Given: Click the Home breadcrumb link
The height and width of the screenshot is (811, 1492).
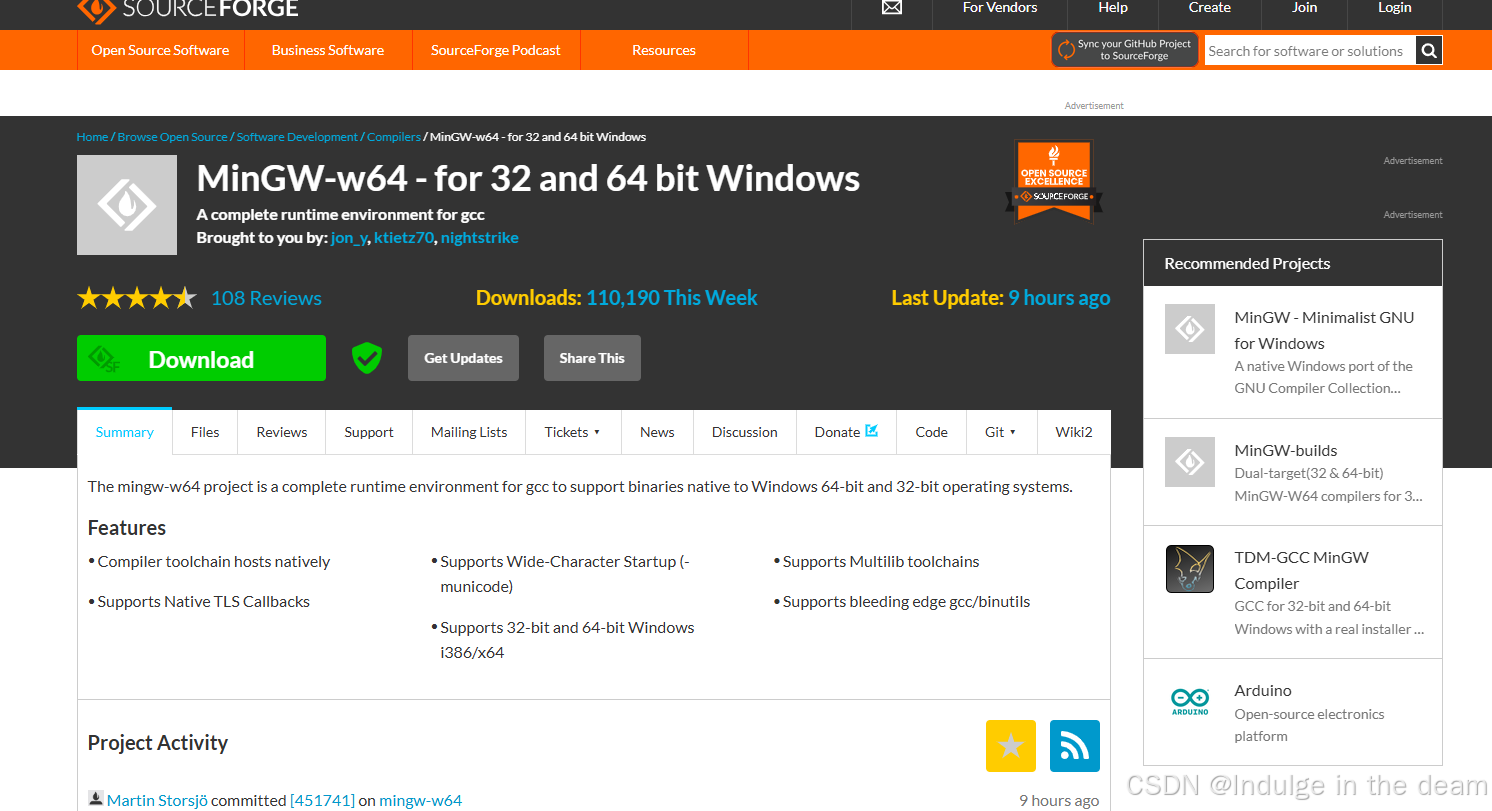Looking at the screenshot, I should click(92, 137).
